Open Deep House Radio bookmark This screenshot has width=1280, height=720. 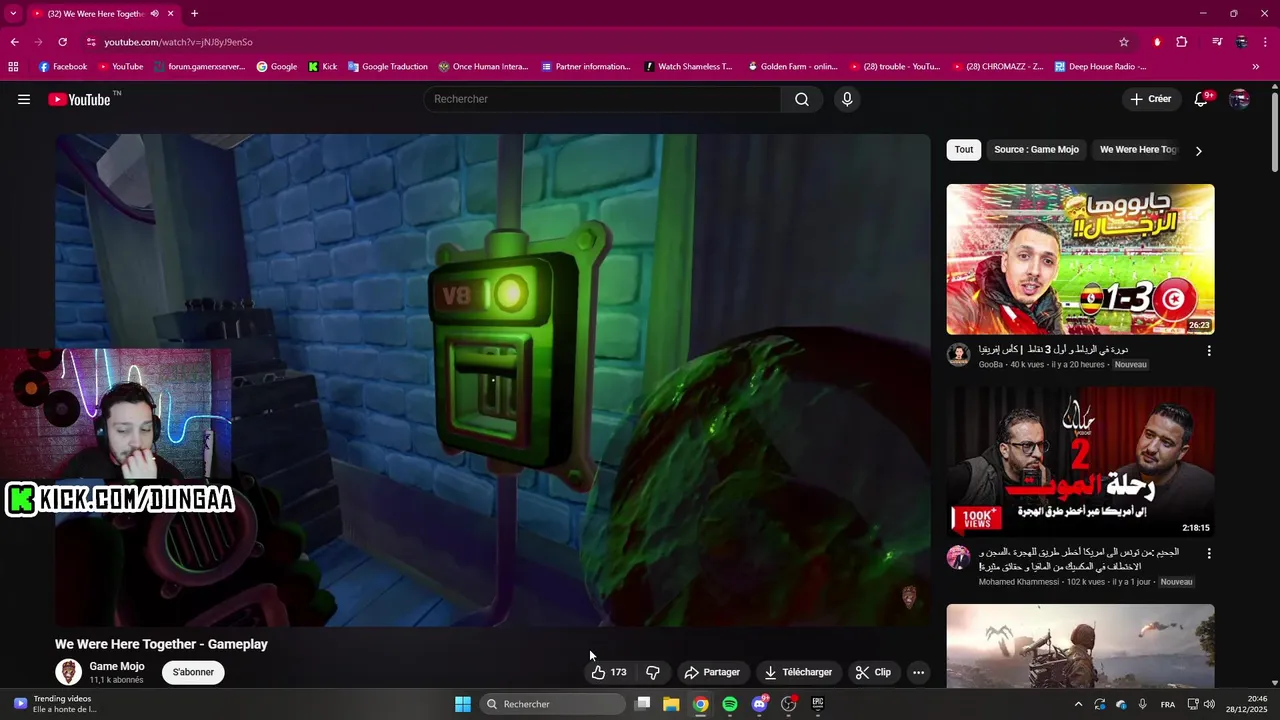1100,67
